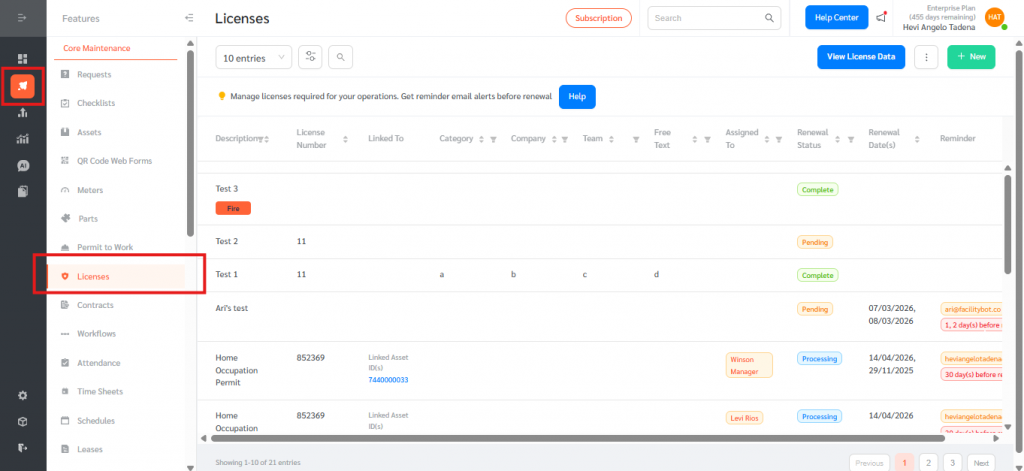The height and width of the screenshot is (471, 1024).
Task: Toggle sort on License Number column
Action: (x=346, y=139)
